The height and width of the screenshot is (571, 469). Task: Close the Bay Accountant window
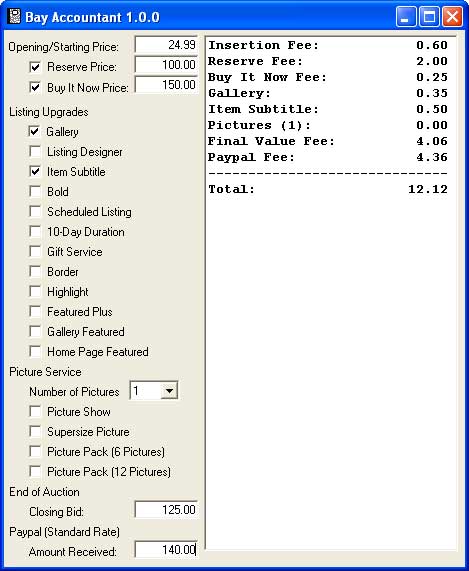click(x=452, y=17)
